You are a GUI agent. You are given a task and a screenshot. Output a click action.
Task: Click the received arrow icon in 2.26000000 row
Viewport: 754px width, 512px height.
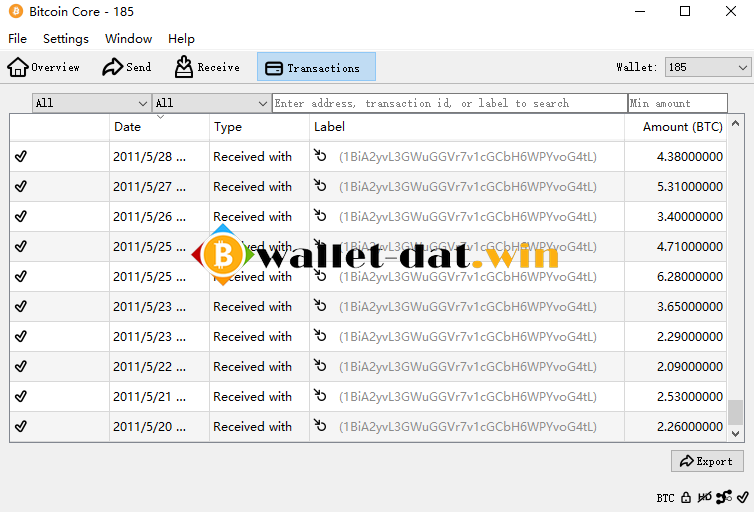(x=320, y=425)
